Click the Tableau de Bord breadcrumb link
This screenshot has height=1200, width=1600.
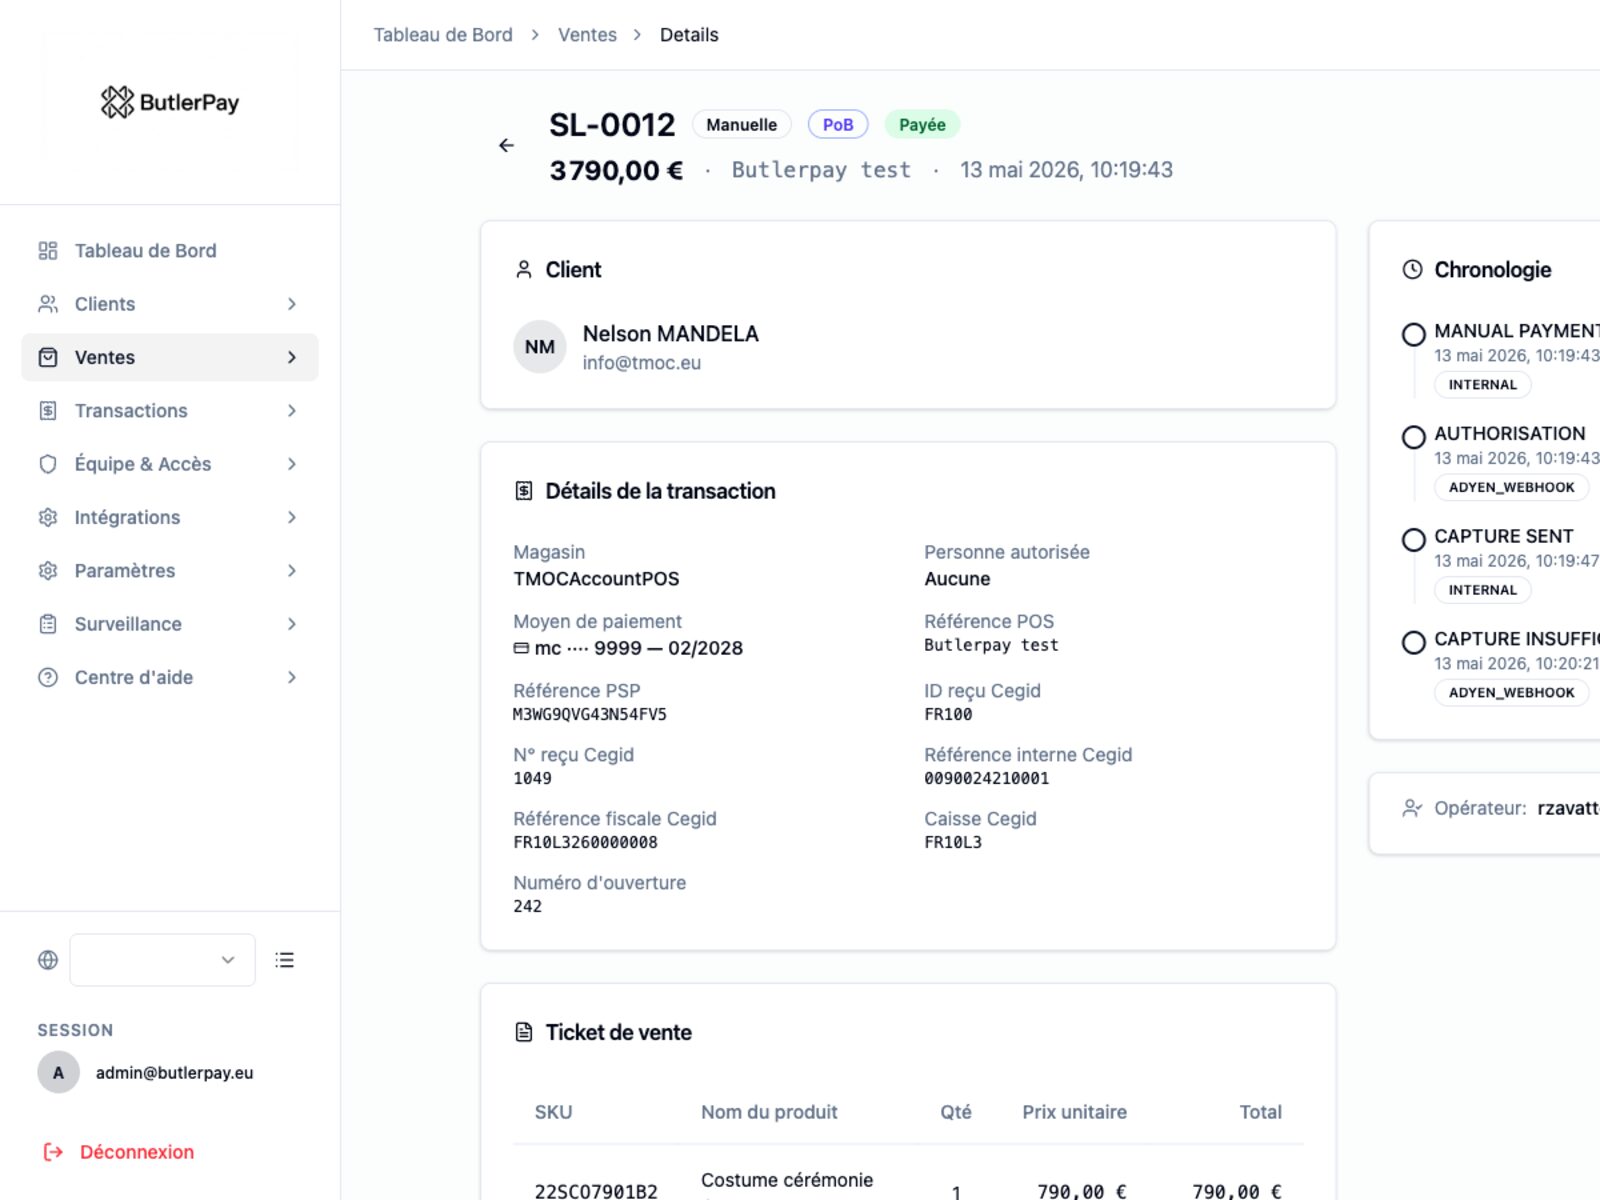coord(443,35)
